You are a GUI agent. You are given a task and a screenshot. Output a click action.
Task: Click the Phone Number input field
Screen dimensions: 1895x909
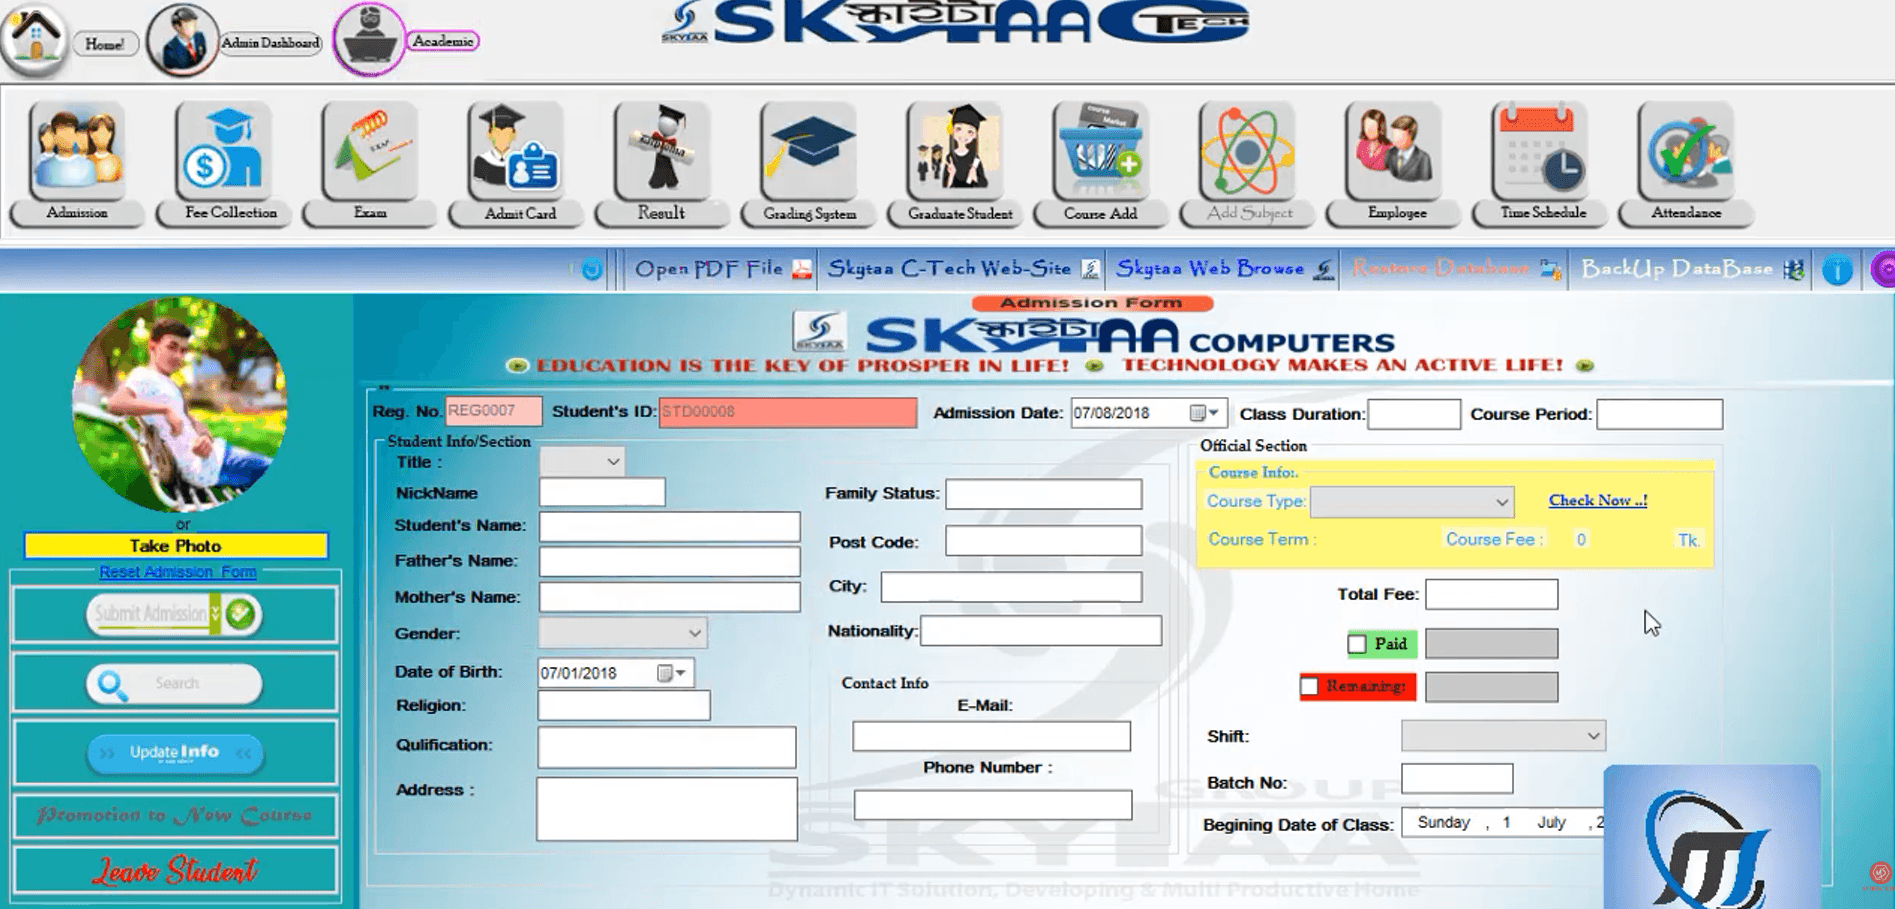tap(993, 805)
